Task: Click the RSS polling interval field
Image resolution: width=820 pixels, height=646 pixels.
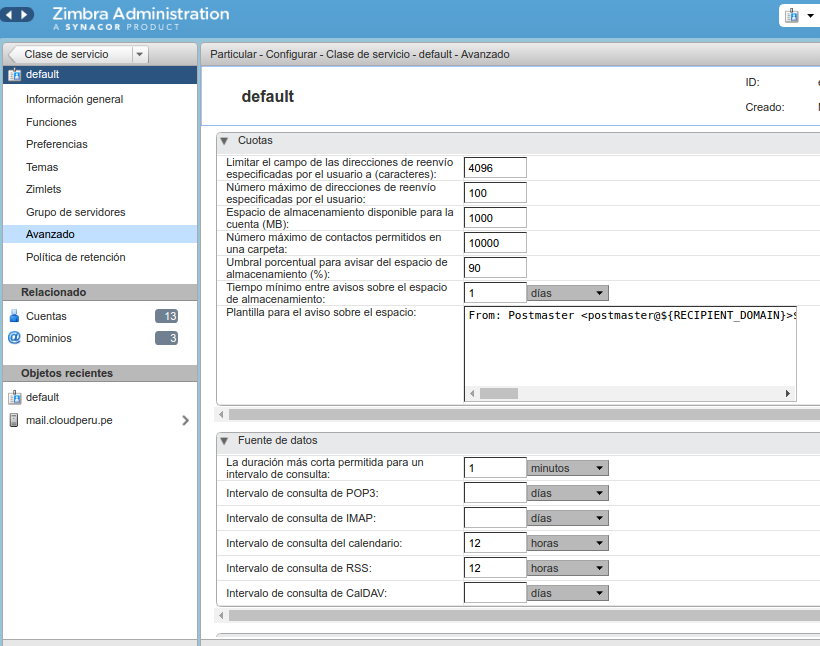Action: 495,568
